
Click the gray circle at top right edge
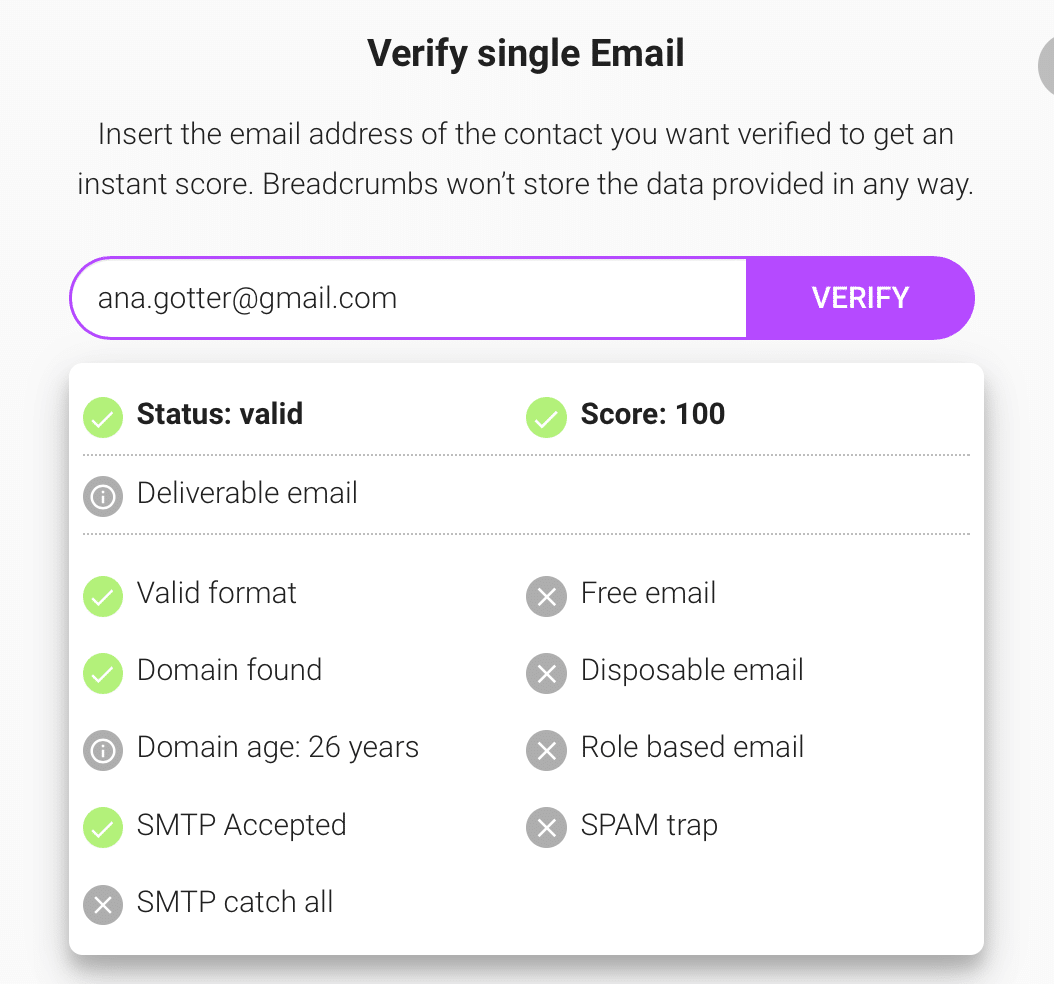(x=1046, y=66)
